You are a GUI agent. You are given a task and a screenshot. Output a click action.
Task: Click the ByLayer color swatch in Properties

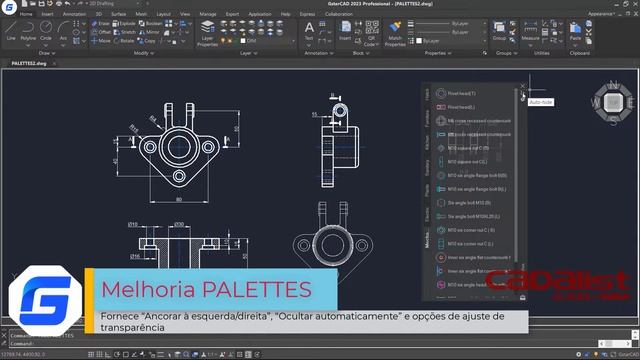tap(419, 41)
